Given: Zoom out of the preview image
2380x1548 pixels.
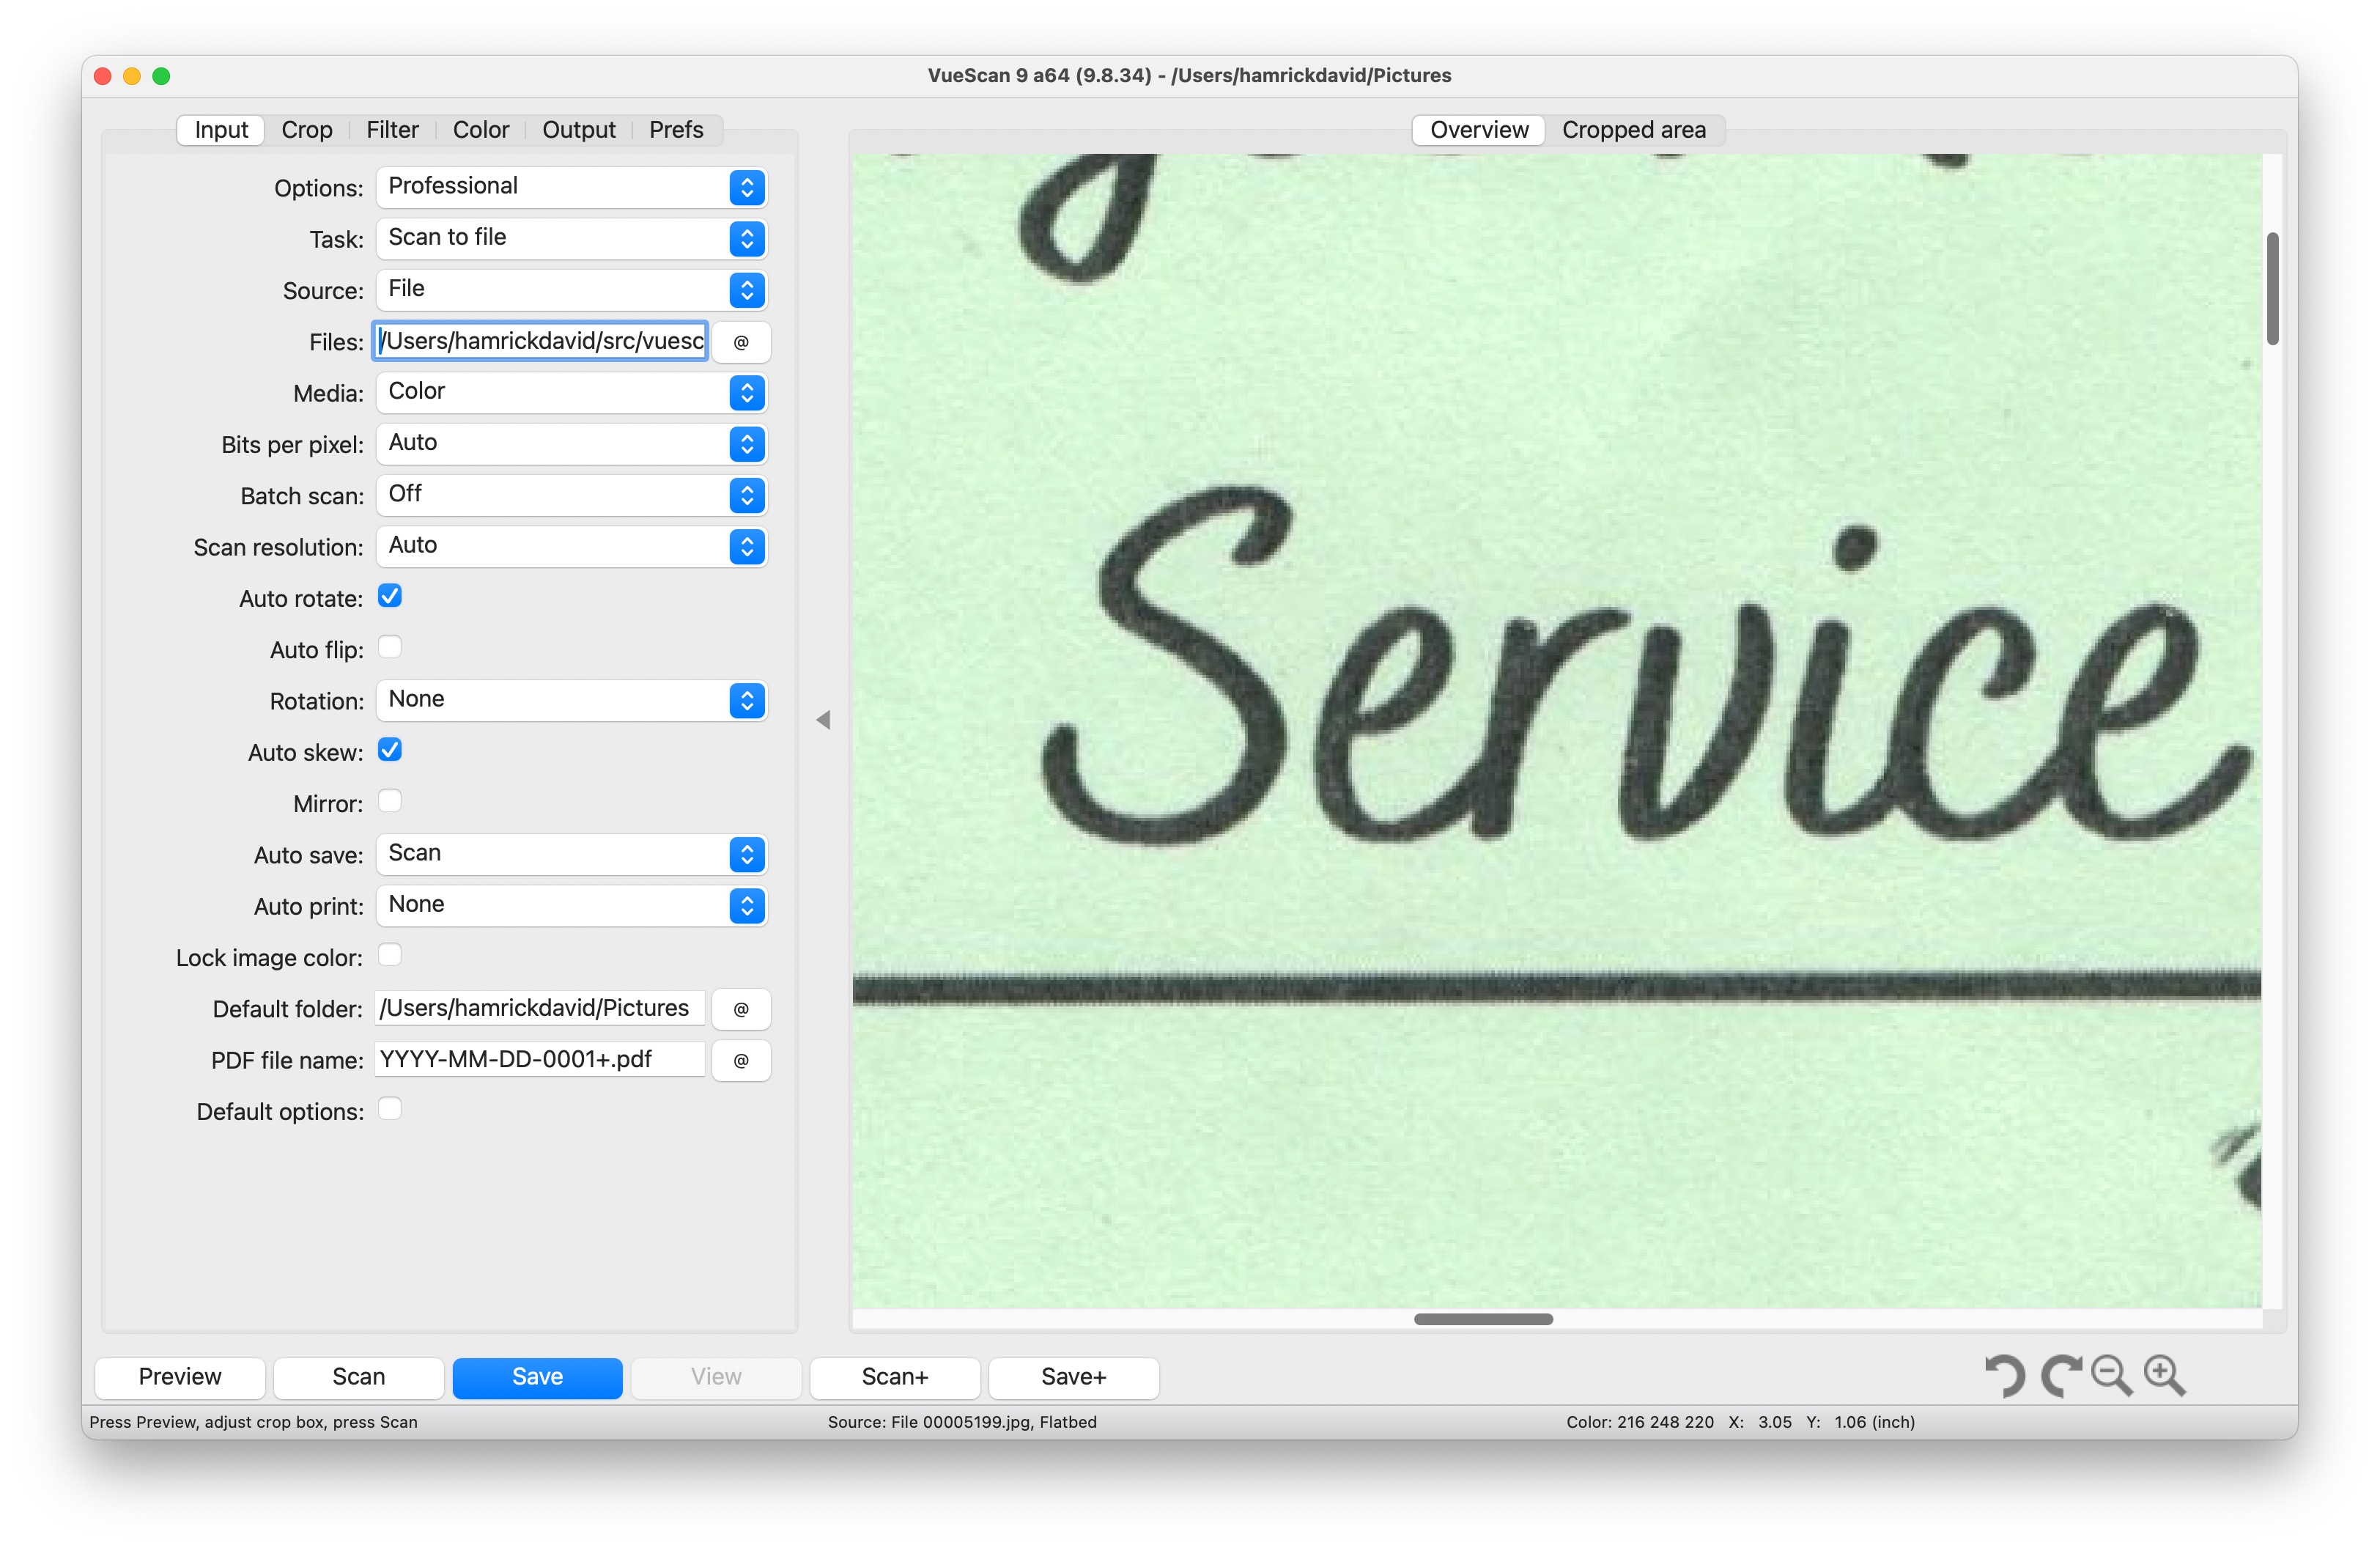Looking at the screenshot, I should (x=2112, y=1376).
